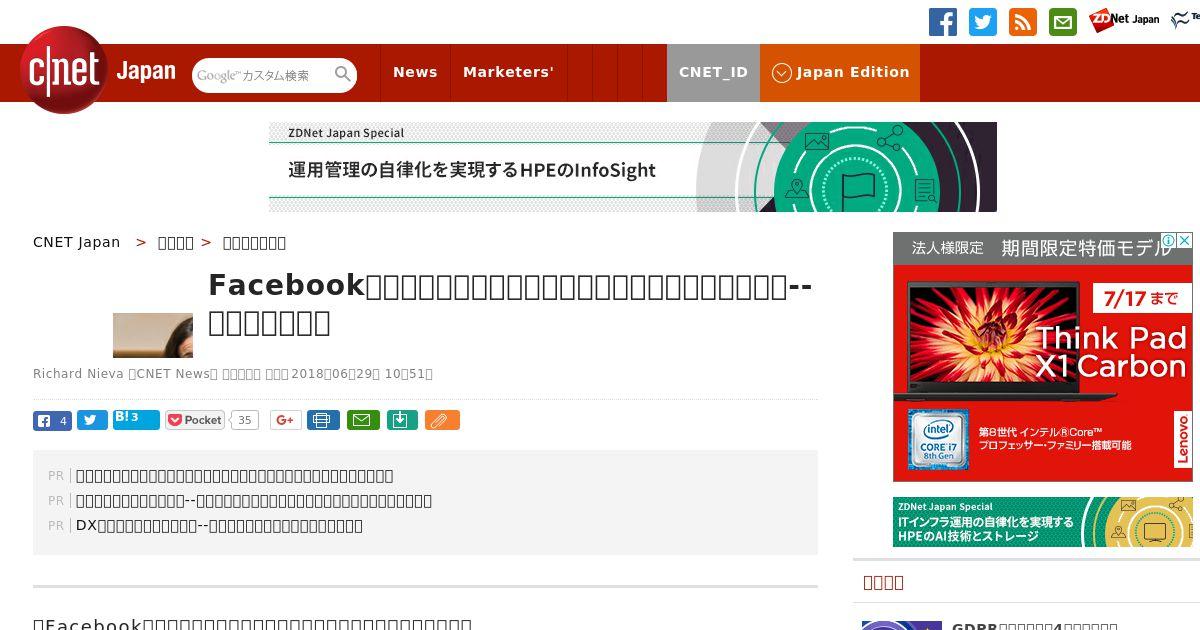Bookmark article on Hatena (B! 3)

pyautogui.click(x=136, y=419)
